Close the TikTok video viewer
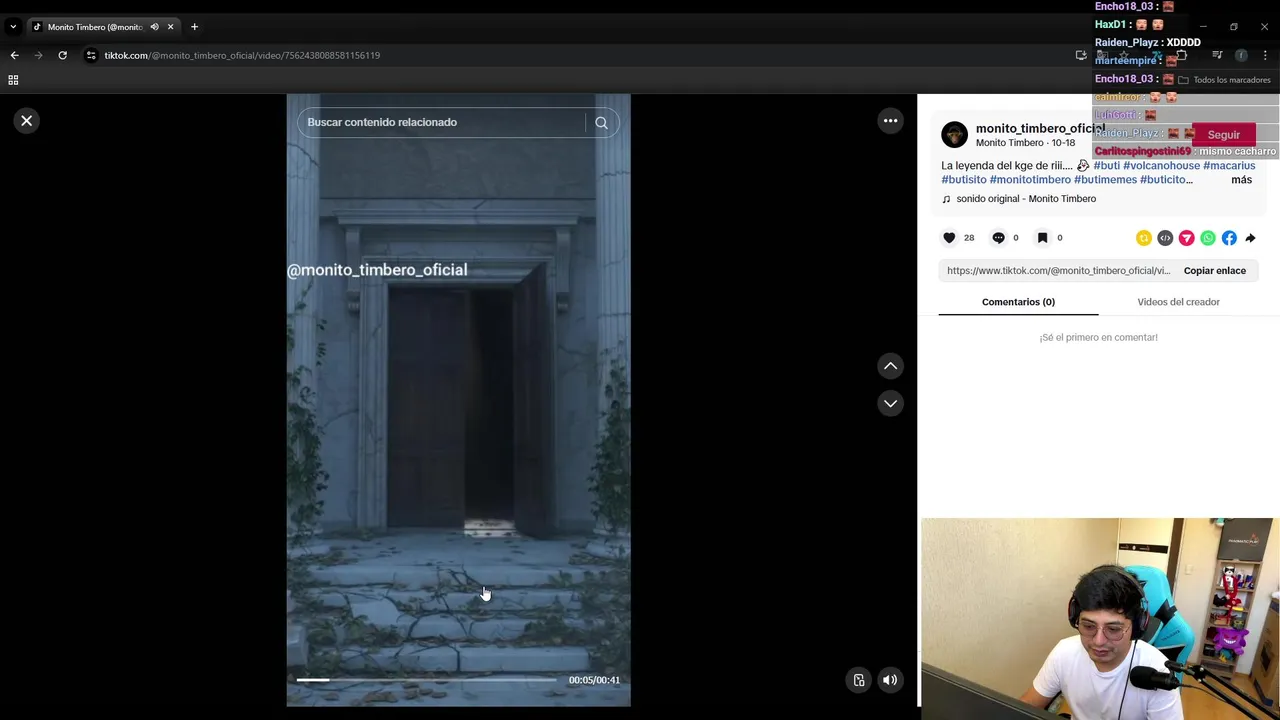The width and height of the screenshot is (1280, 720). click(x=27, y=121)
